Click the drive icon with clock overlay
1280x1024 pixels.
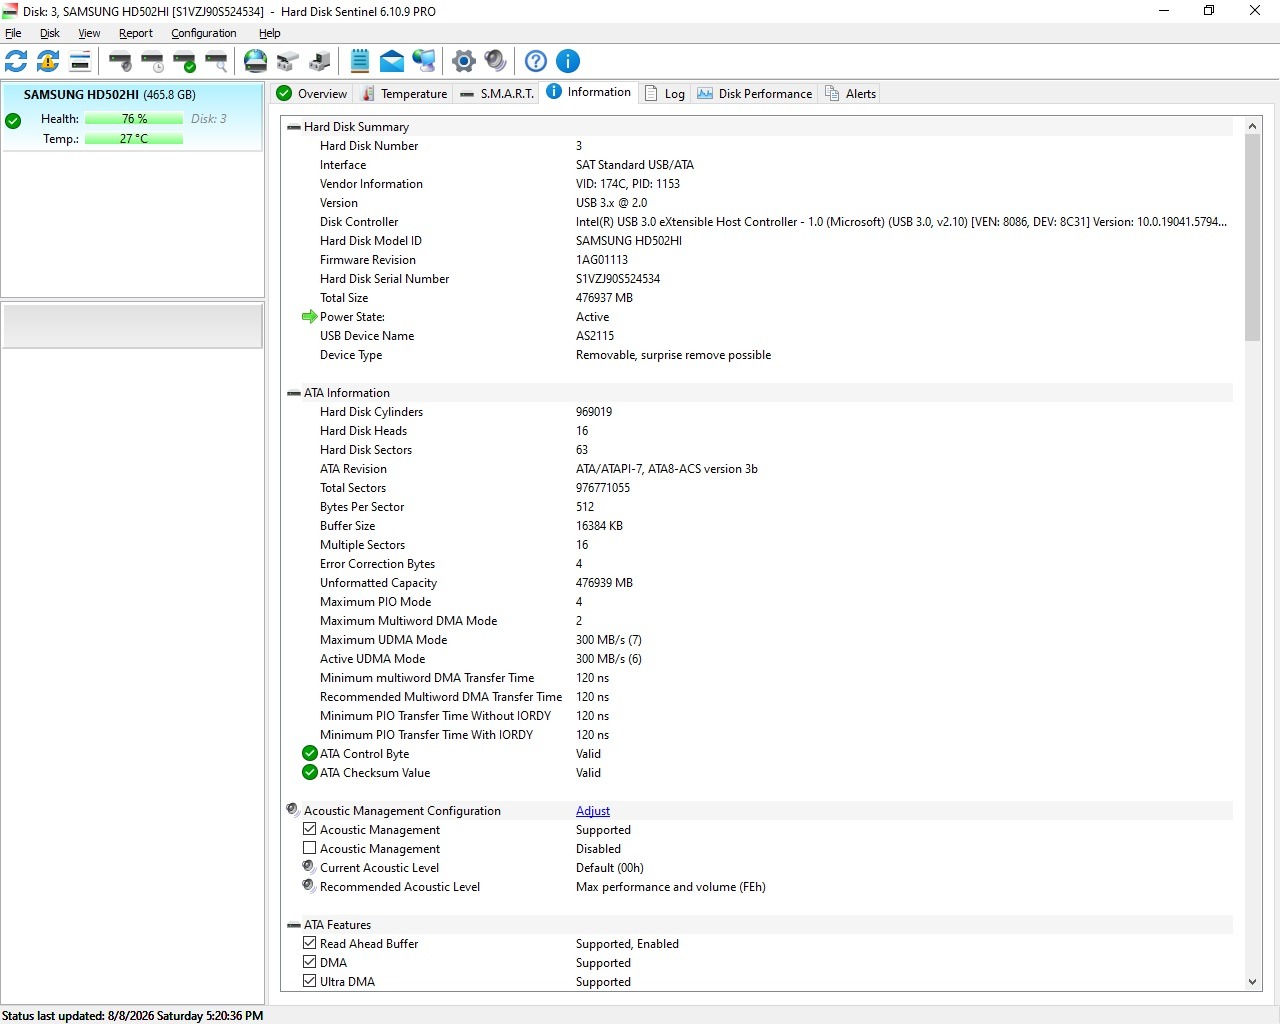click(x=152, y=61)
